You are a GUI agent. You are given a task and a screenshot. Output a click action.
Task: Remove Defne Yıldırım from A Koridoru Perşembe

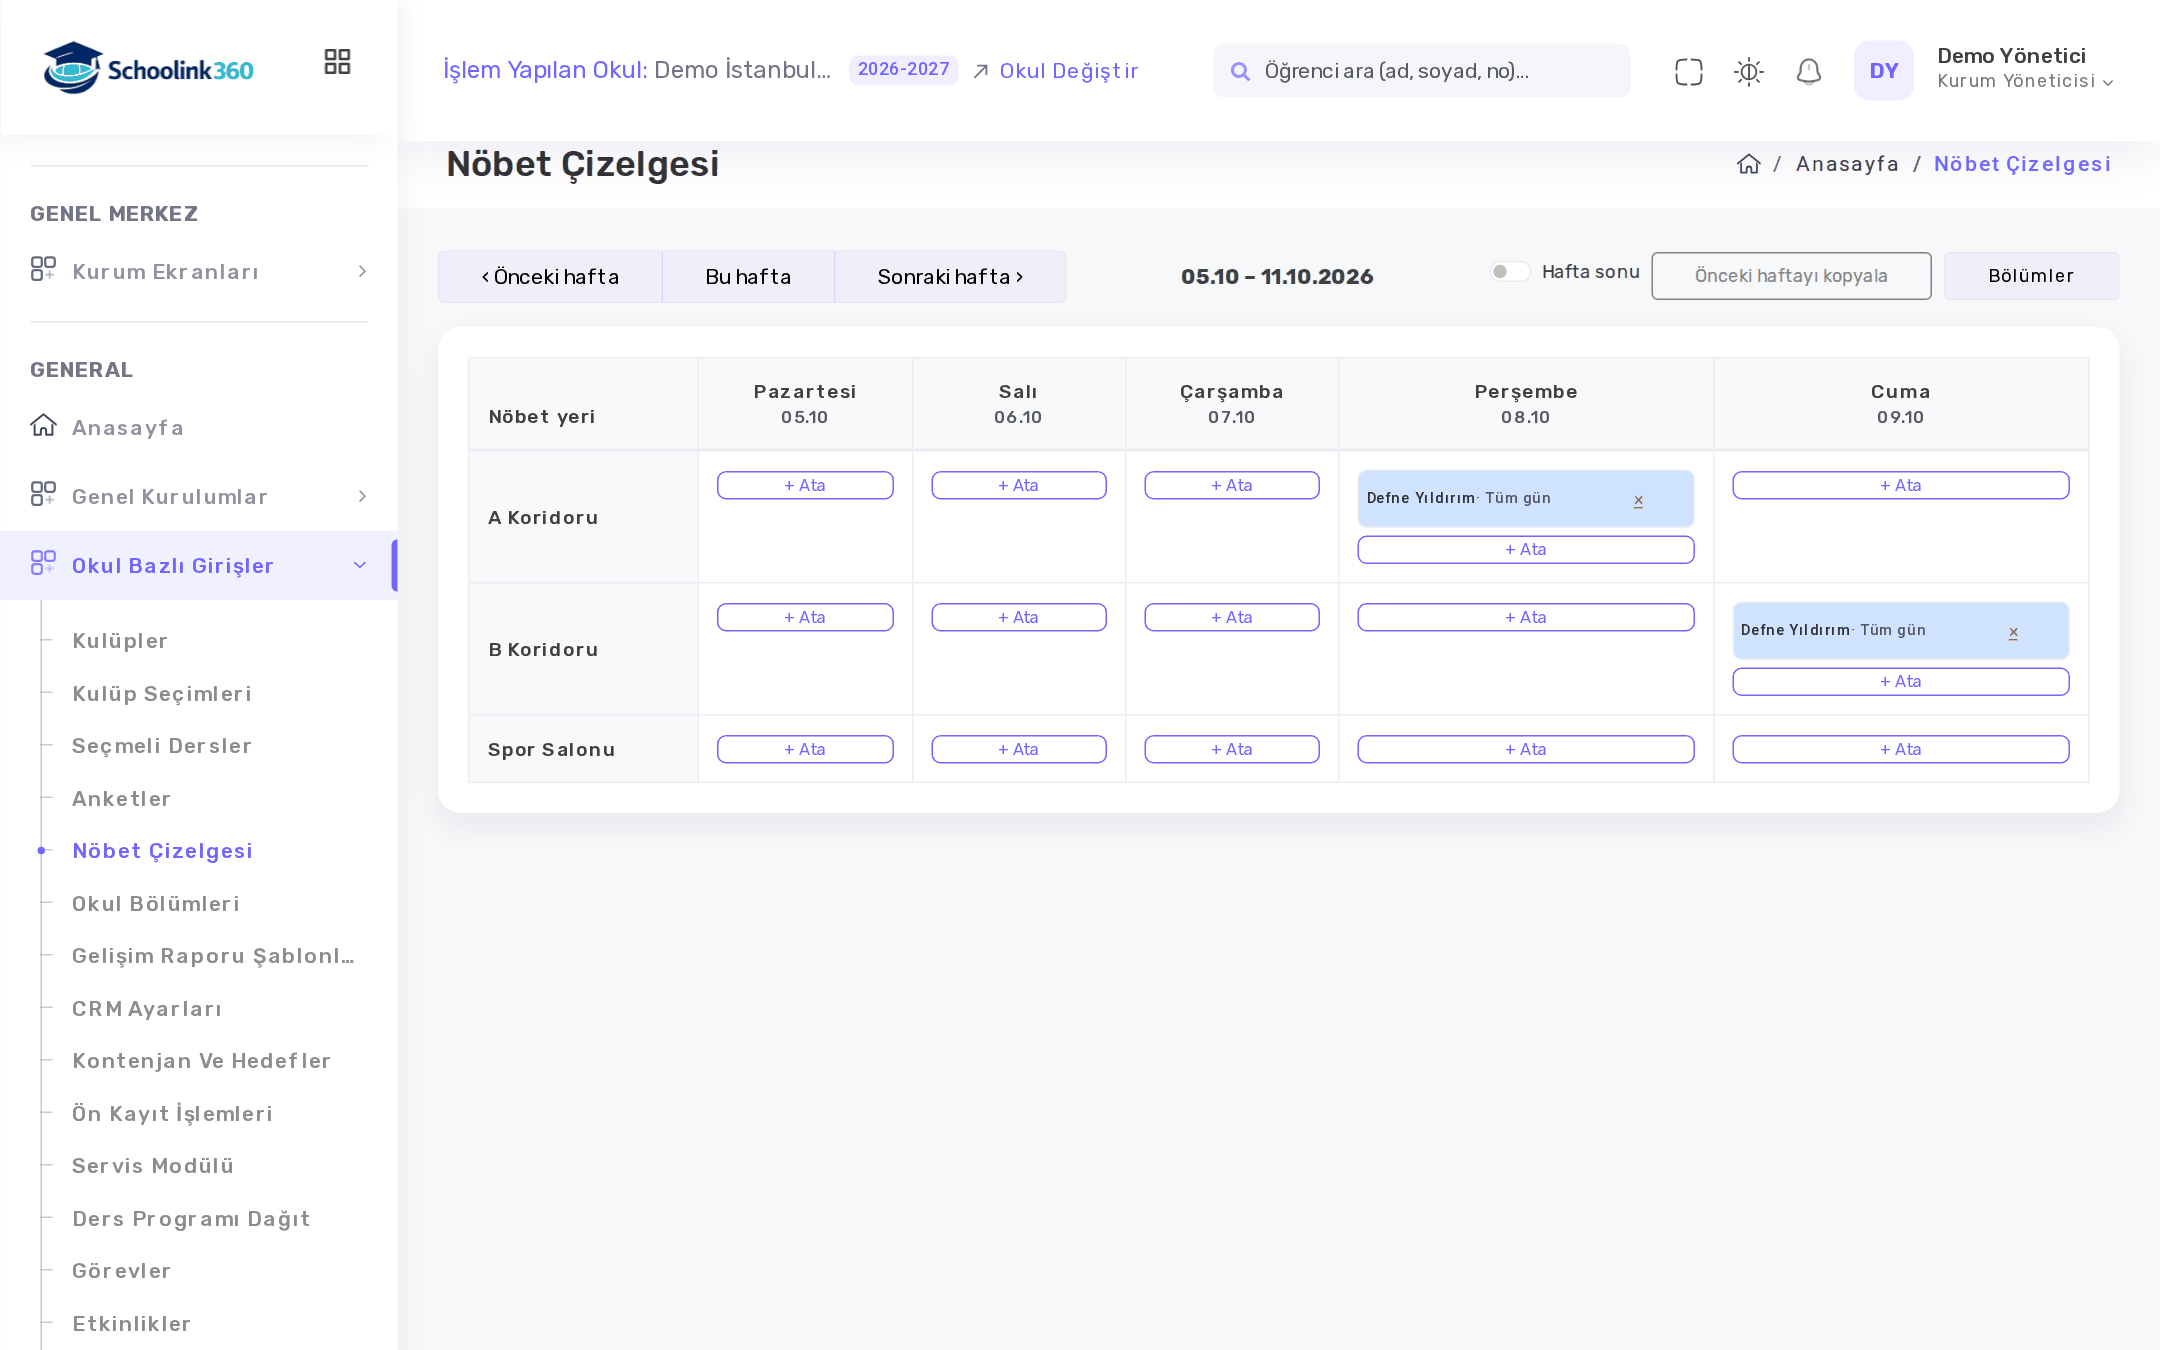click(x=1638, y=500)
